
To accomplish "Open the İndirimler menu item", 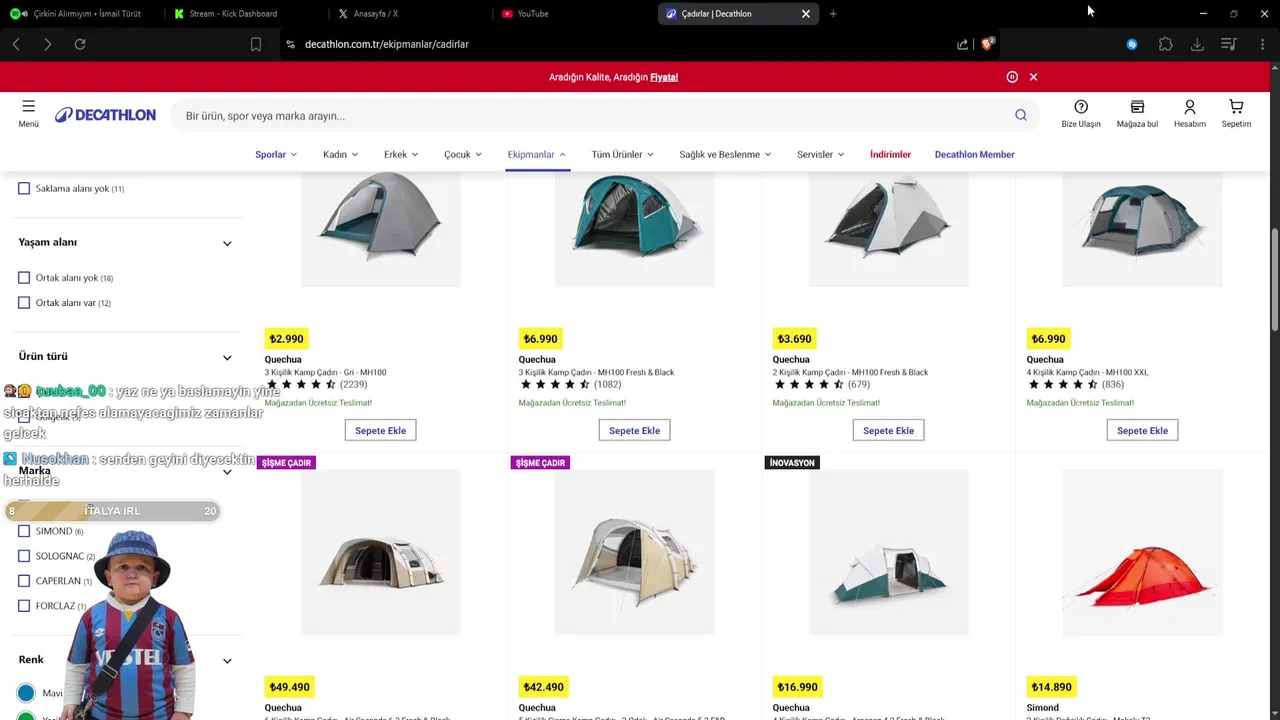I will pyautogui.click(x=890, y=155).
